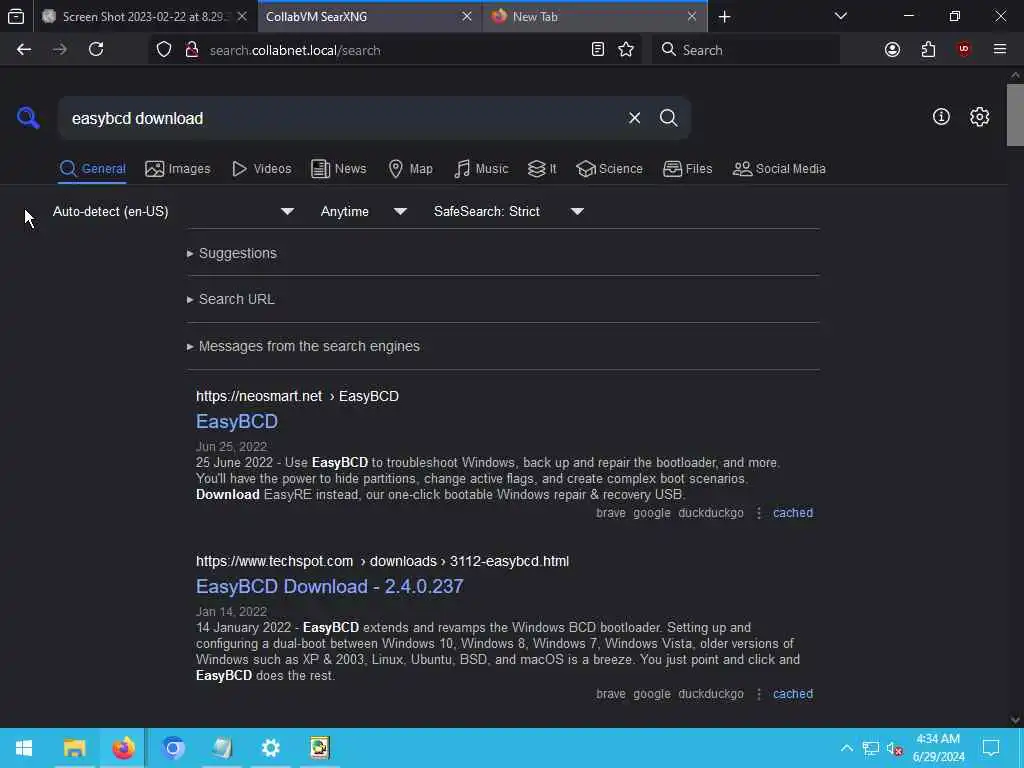1024x768 pixels.
Task: Open EasyBCD Download - 2.4.0.237 result
Action: click(x=330, y=586)
